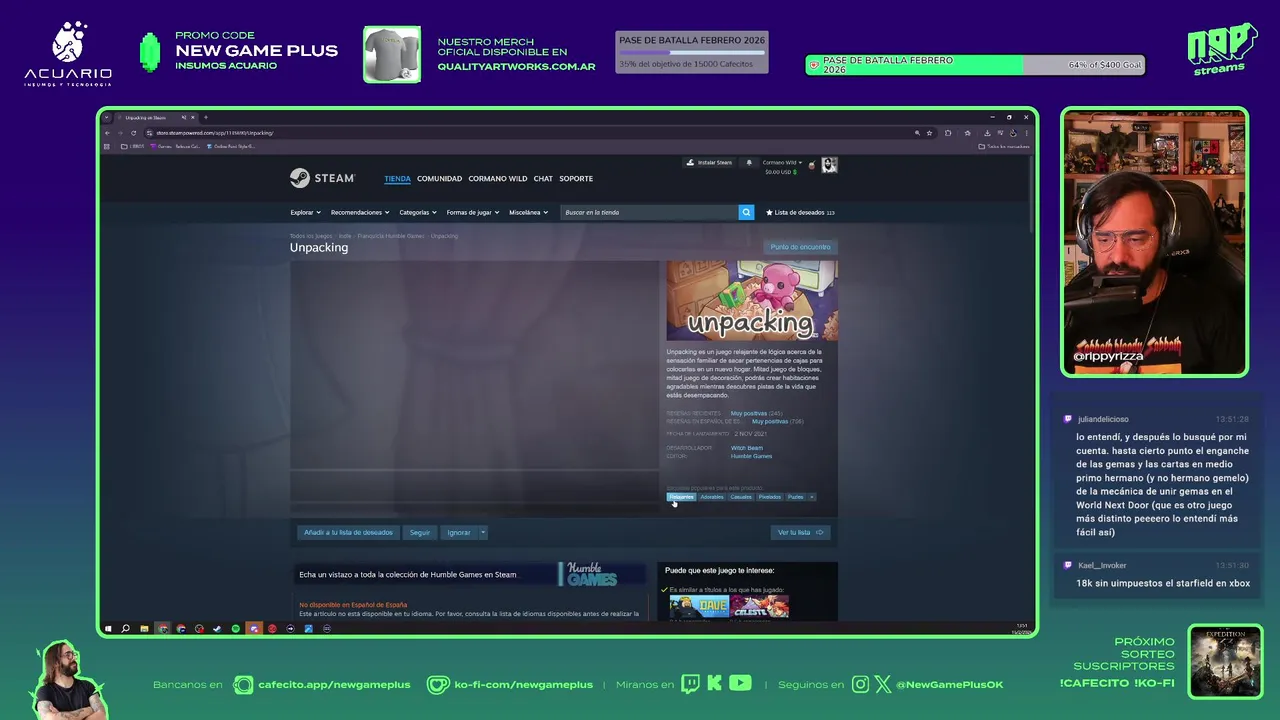Open the CORMANO WILD profile menu
The width and height of the screenshot is (1280, 720).
click(x=497, y=179)
